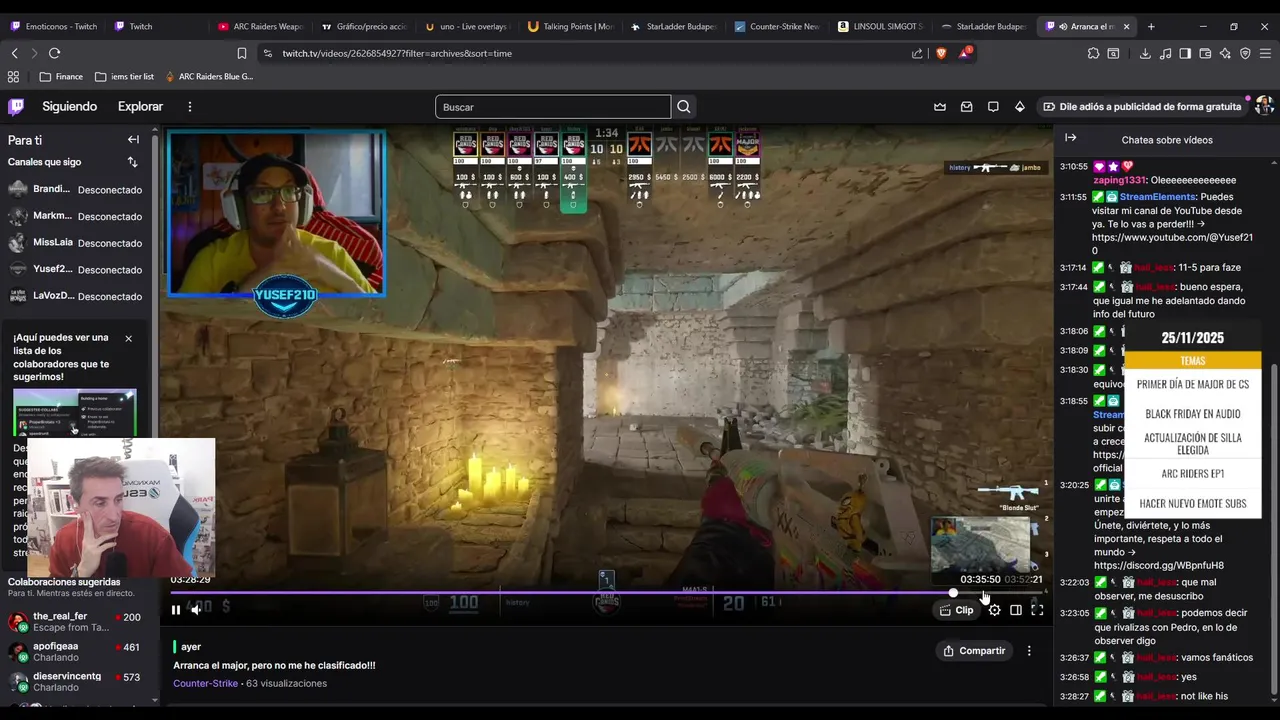Close the collaborators suggestion popup
This screenshot has height=720, width=1280.
click(128, 339)
